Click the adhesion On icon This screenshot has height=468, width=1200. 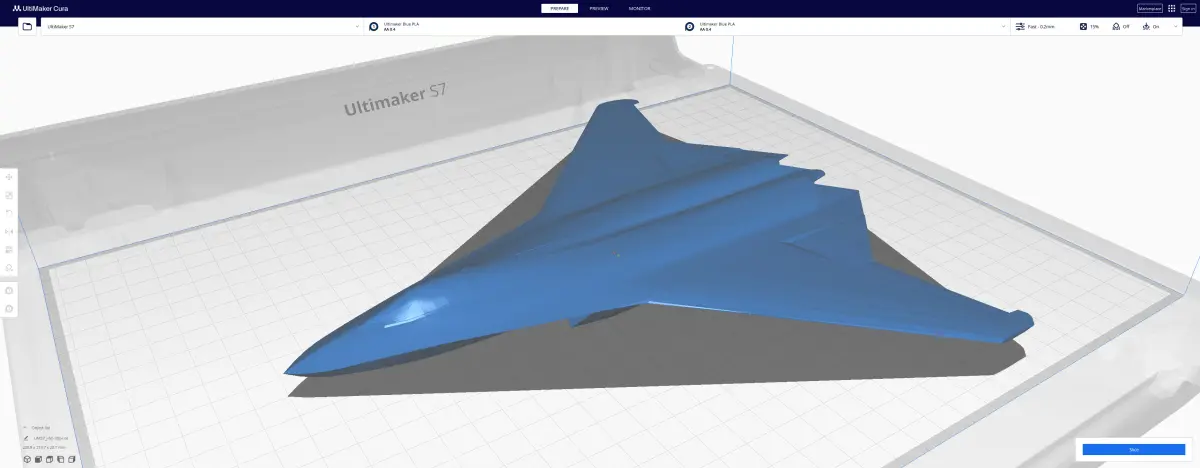(x=1146, y=26)
